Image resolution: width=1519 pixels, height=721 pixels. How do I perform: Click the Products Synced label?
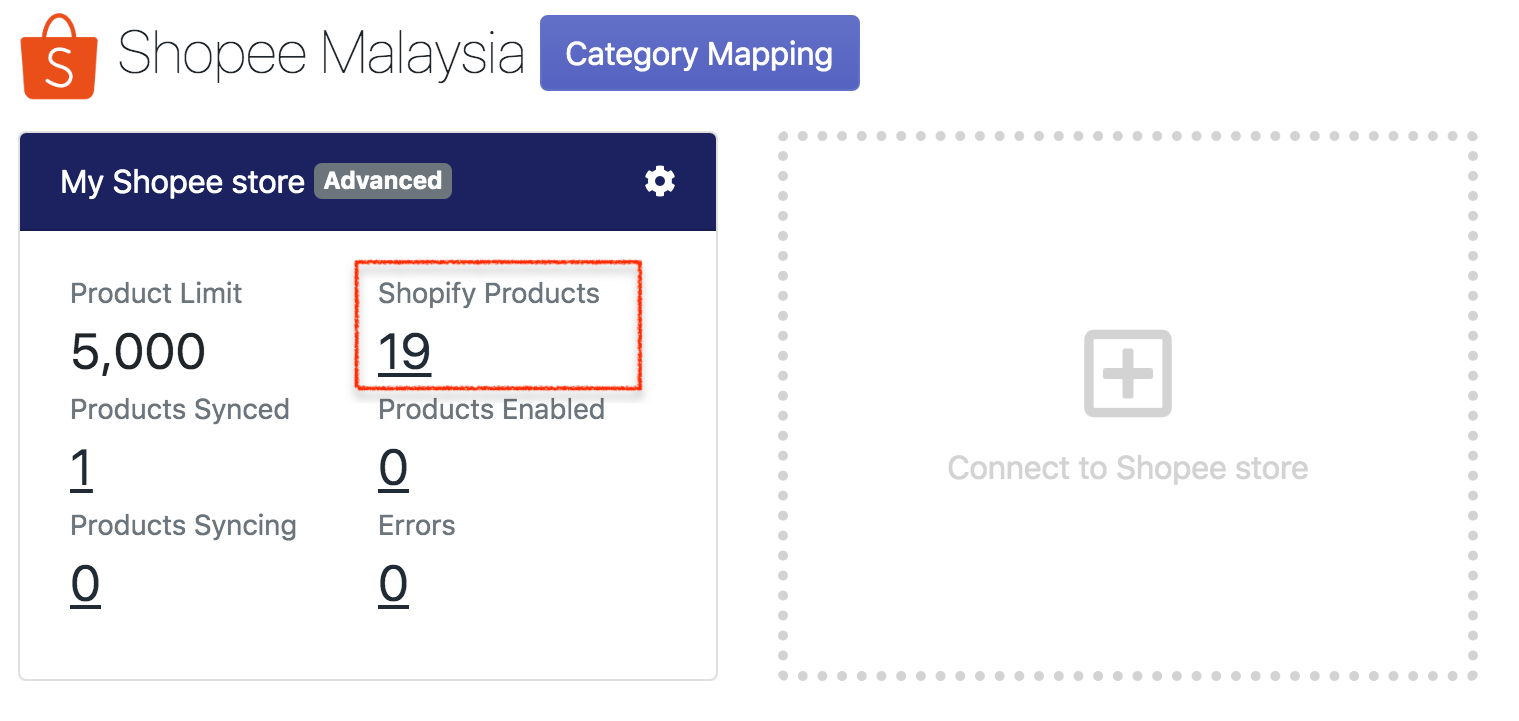point(180,410)
